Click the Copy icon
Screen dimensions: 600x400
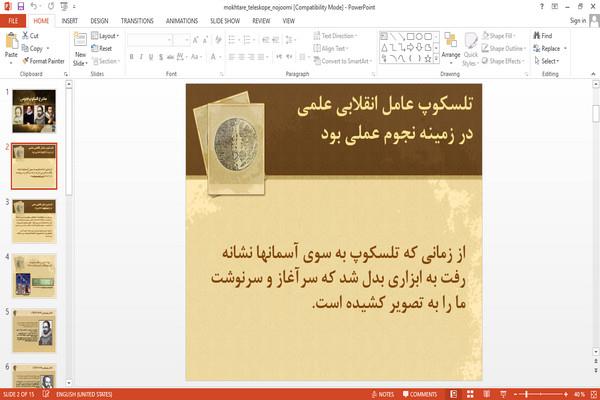25,48
